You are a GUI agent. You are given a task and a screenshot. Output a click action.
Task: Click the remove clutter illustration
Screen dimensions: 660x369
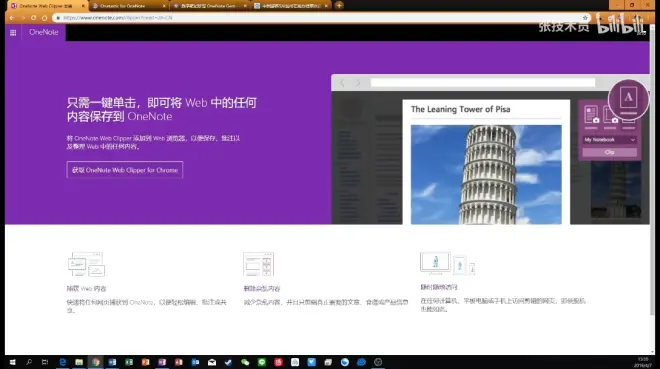click(x=258, y=264)
